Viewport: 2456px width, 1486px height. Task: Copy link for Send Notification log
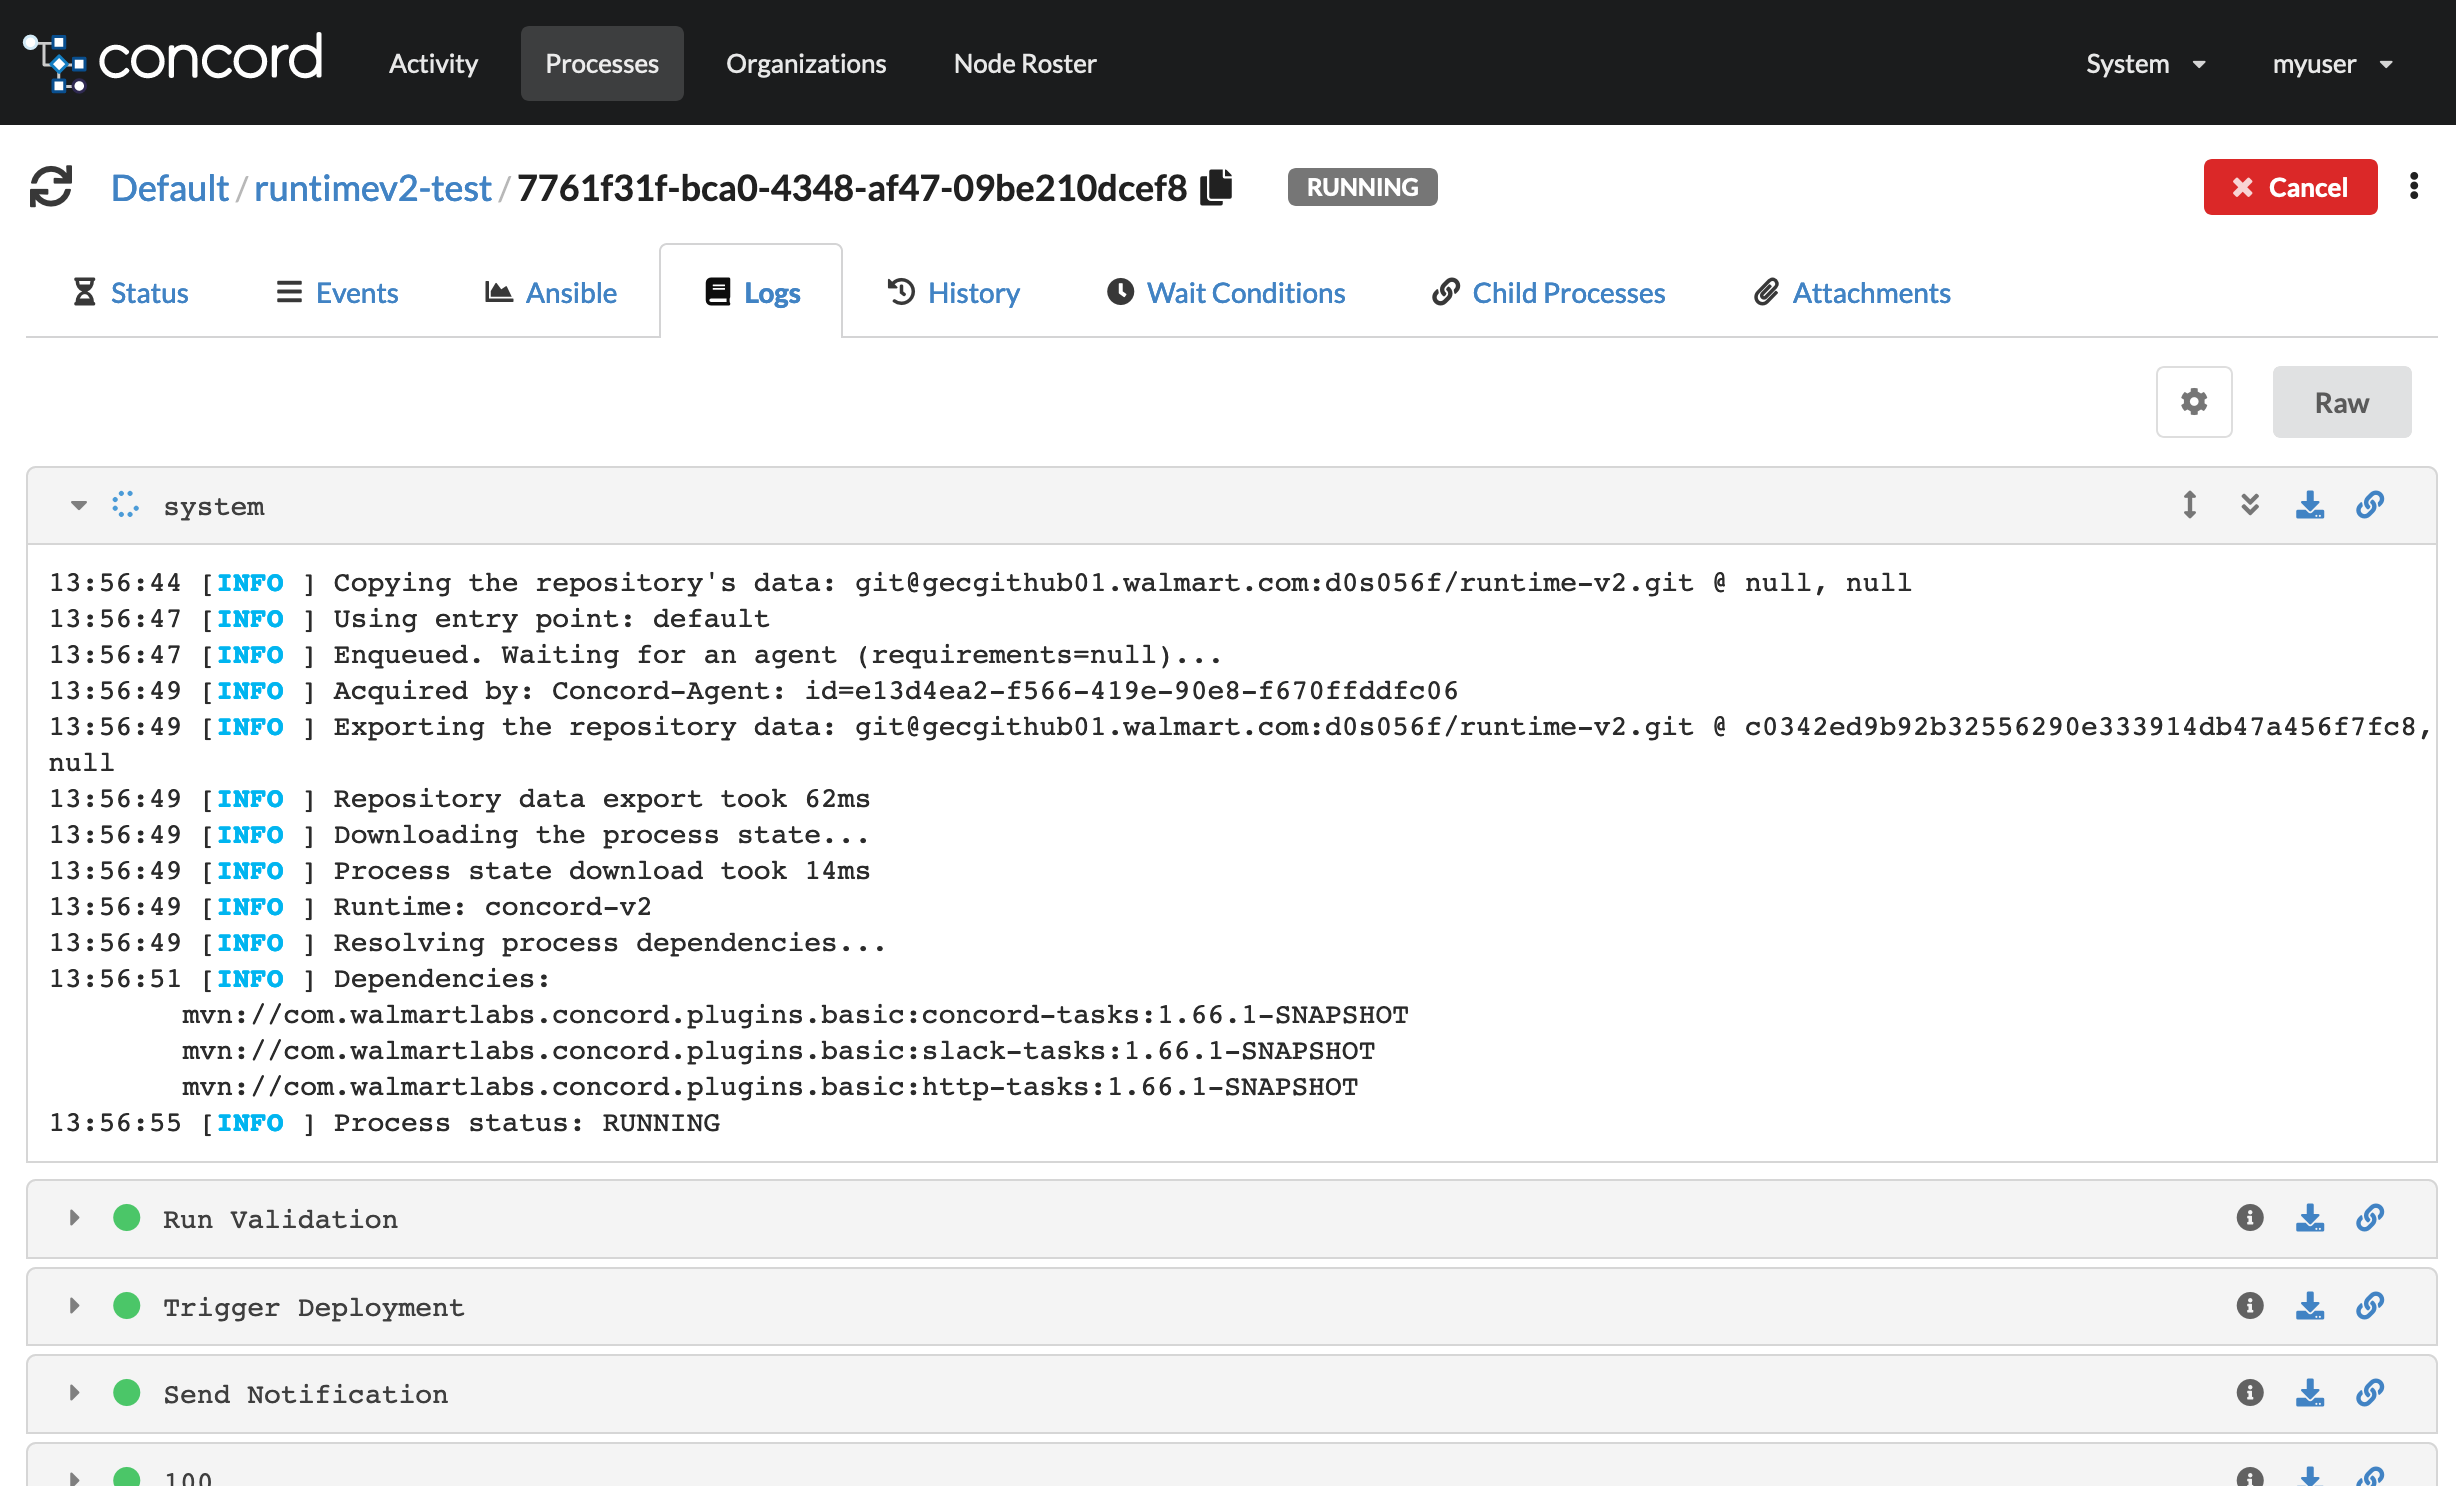[2369, 1393]
